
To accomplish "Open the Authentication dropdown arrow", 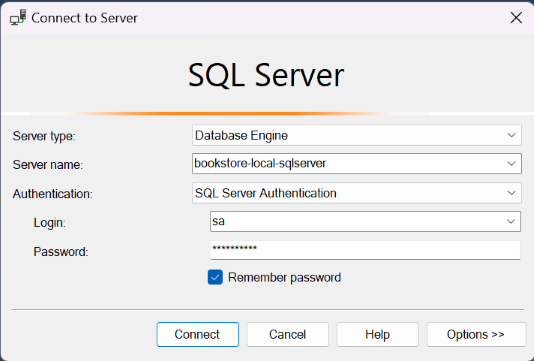I will [x=511, y=193].
